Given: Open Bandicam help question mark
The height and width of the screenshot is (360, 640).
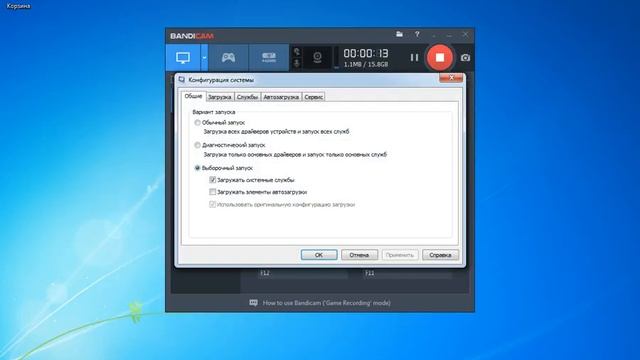Looking at the screenshot, I should (x=417, y=35).
